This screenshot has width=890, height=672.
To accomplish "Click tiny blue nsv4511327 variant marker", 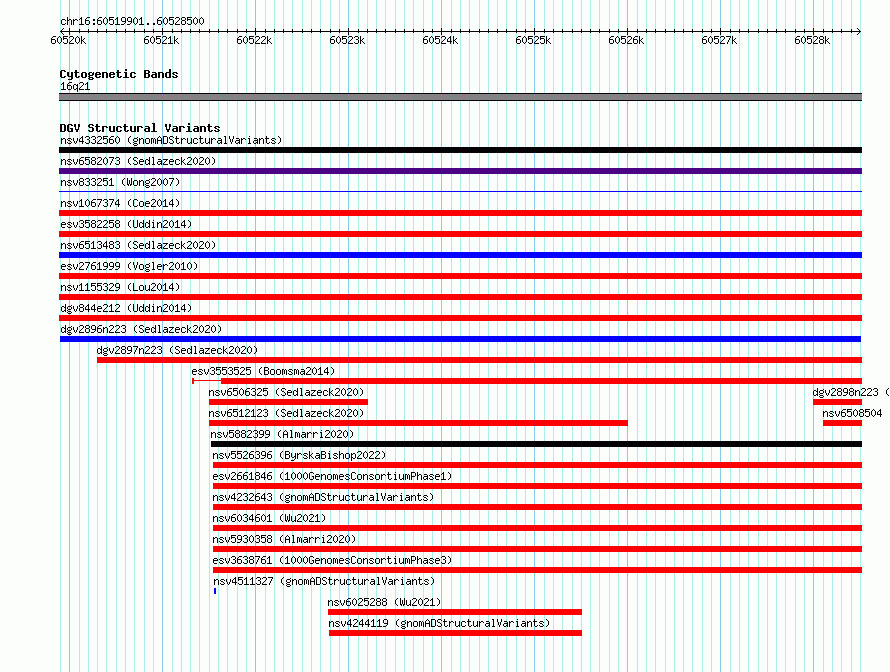I will tap(215, 591).
